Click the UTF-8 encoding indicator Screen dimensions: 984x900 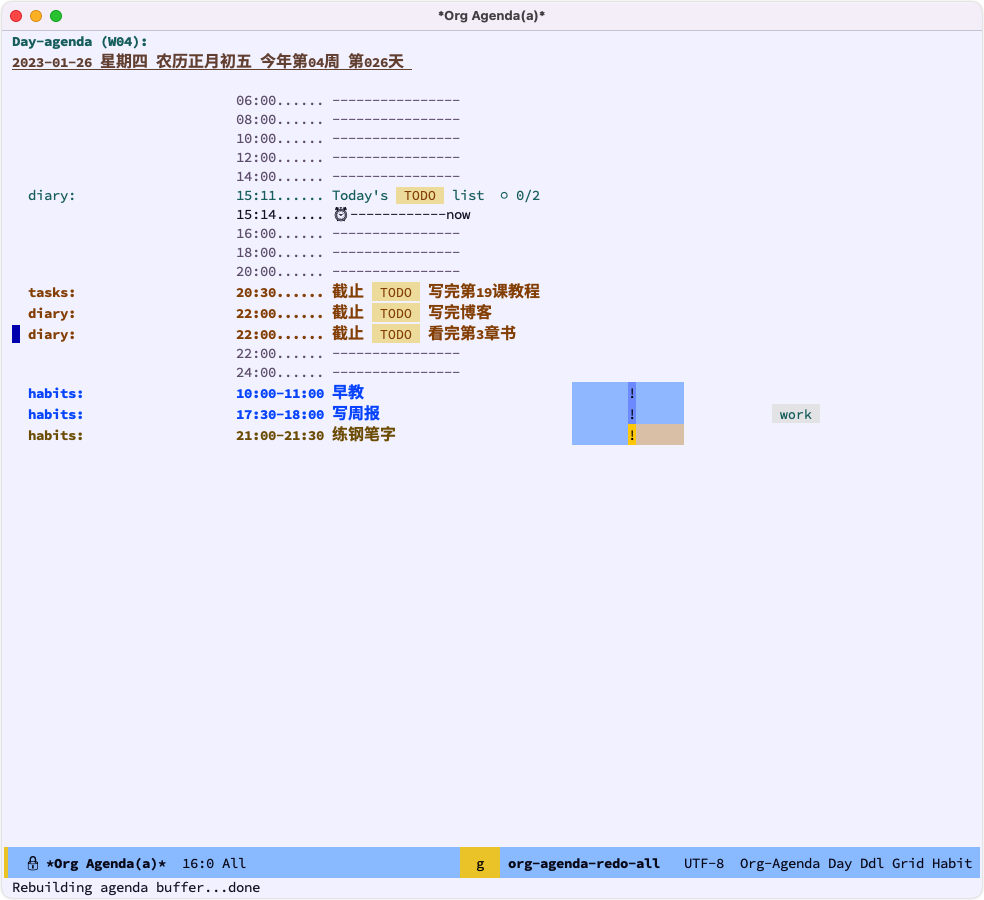[x=703, y=864]
